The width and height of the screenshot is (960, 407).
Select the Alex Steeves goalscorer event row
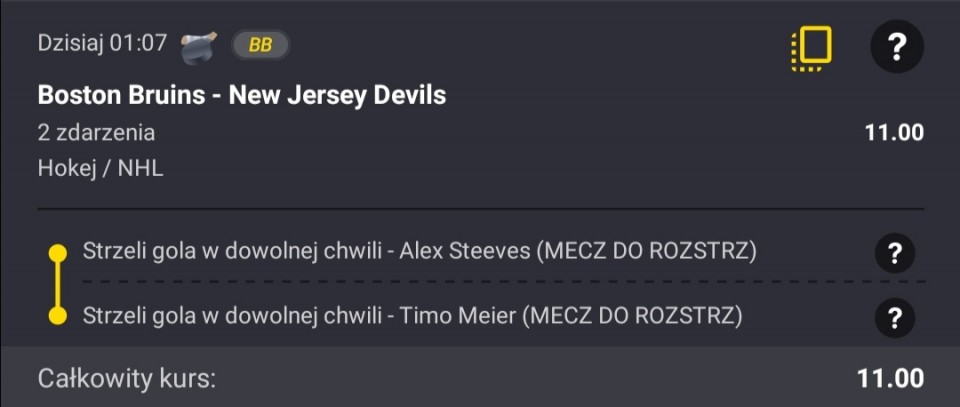coord(420,251)
